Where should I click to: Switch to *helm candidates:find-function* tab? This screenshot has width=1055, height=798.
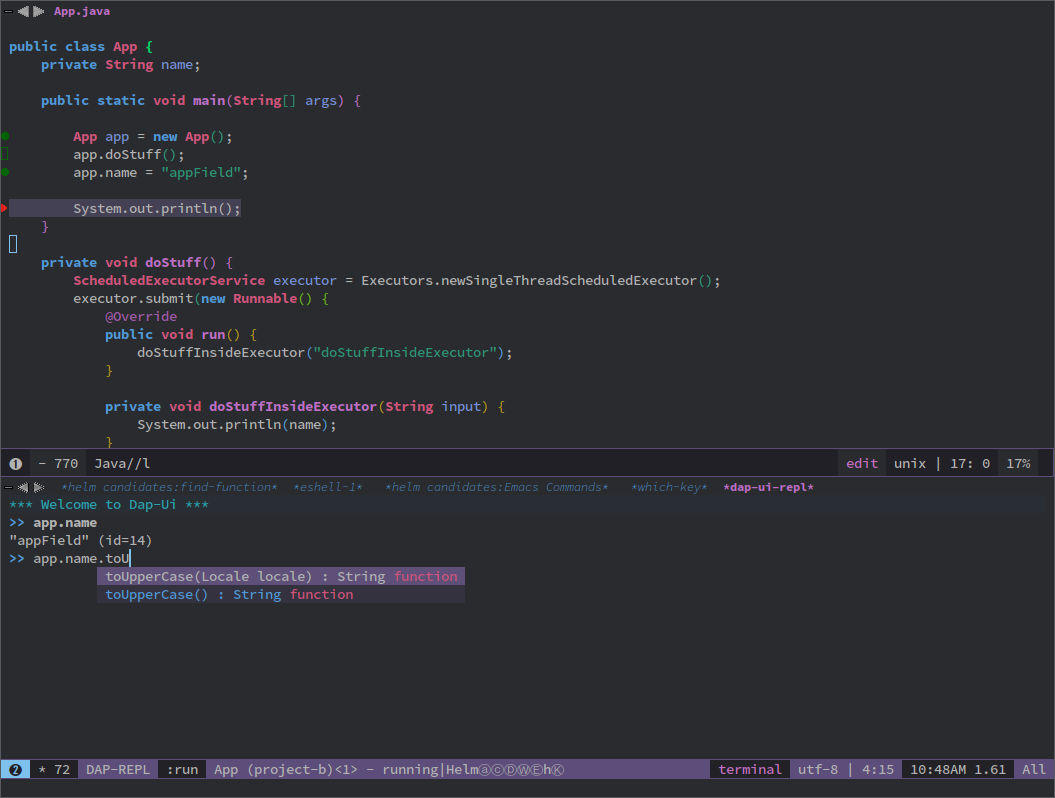[x=169, y=487]
